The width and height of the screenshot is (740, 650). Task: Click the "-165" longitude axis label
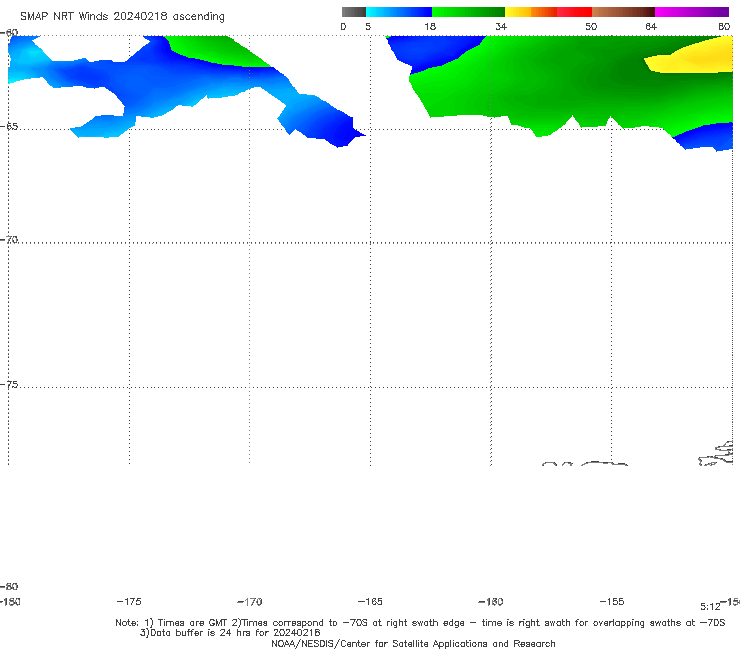tap(370, 601)
